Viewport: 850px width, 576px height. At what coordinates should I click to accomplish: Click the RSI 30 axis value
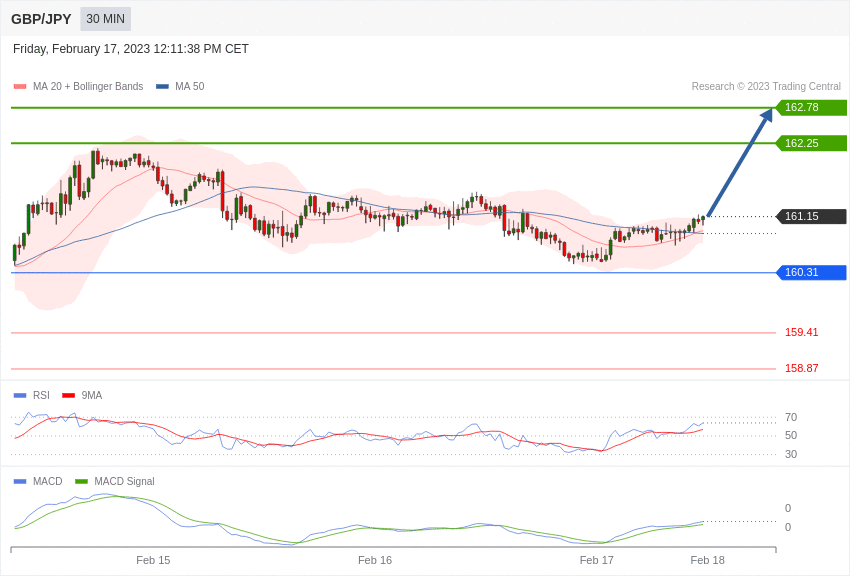tap(791, 454)
